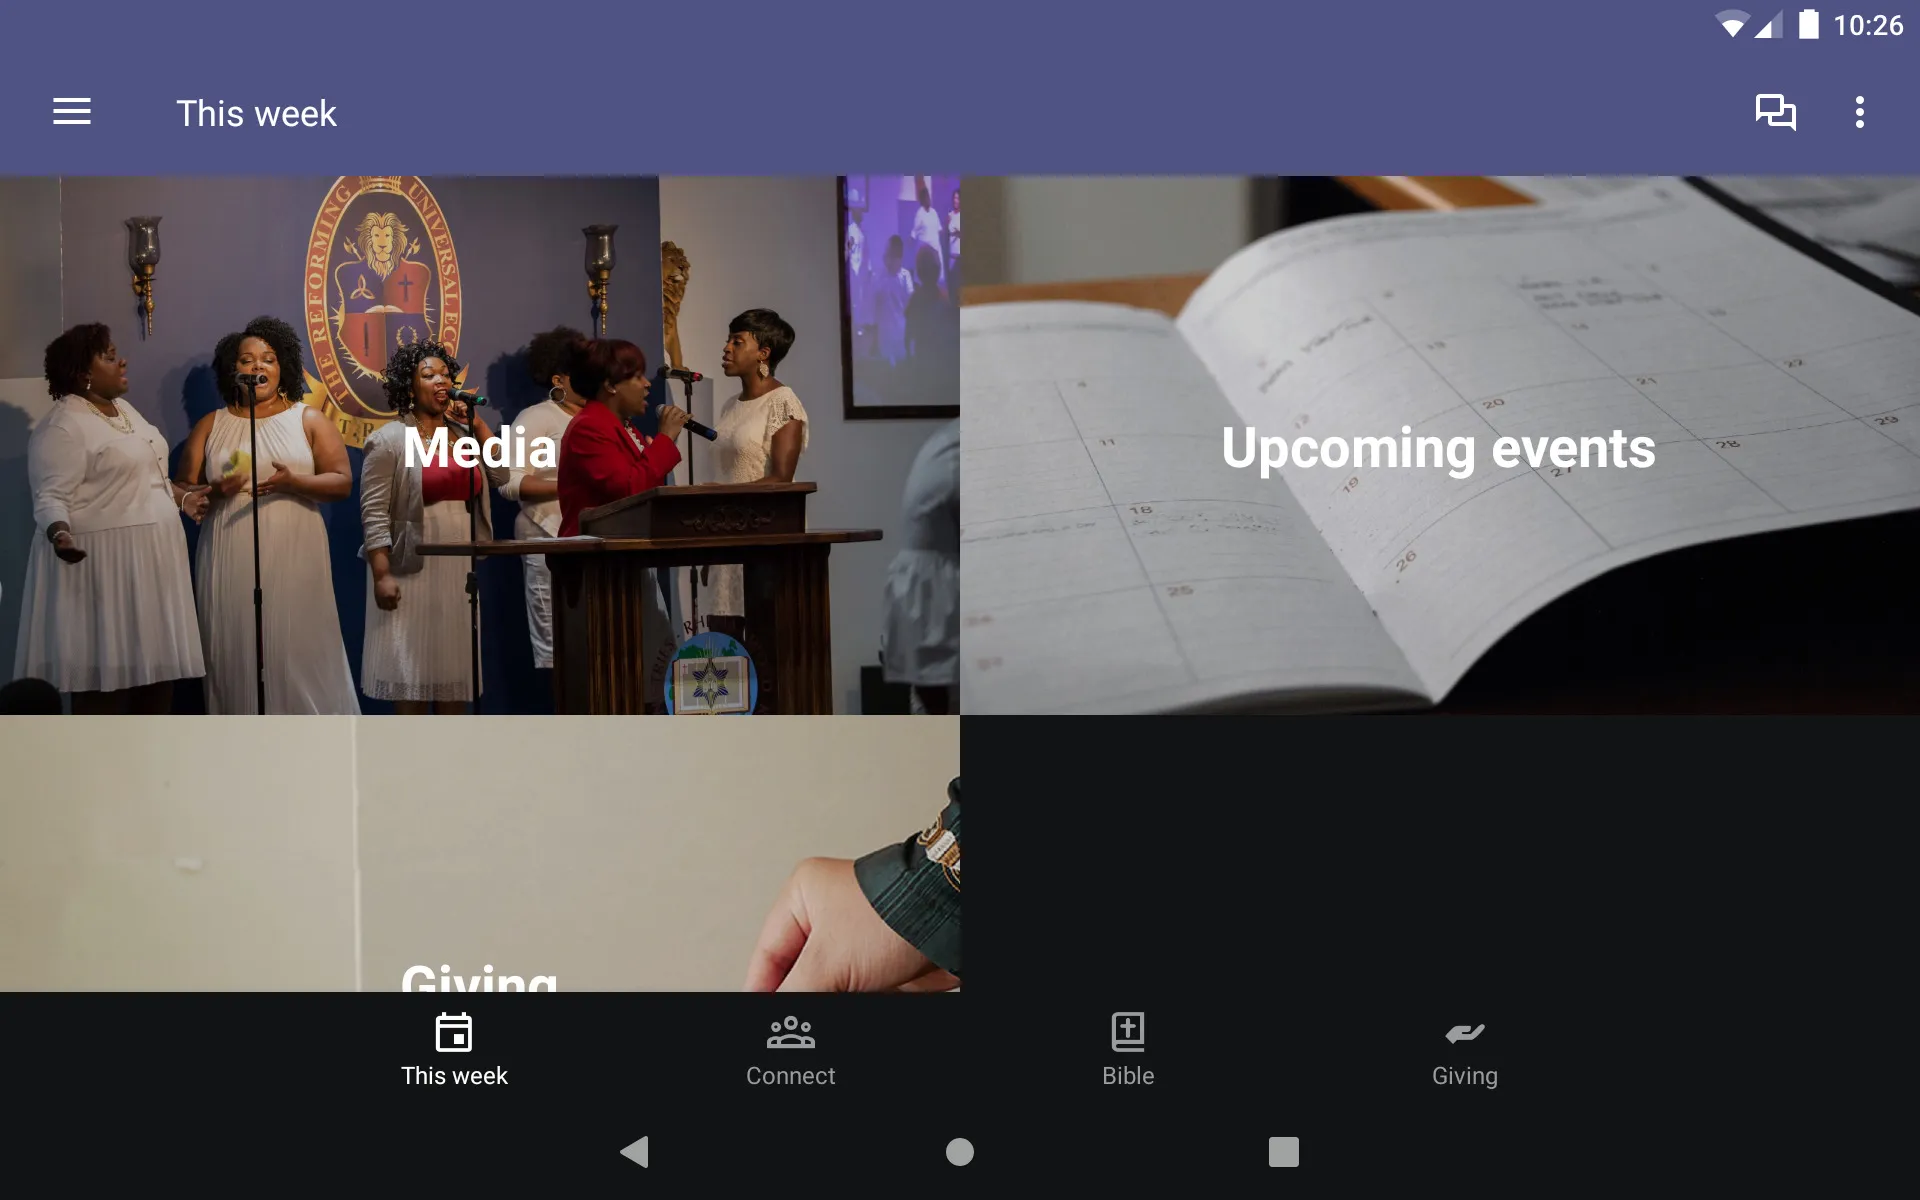1920x1200 pixels.
Task: Navigate to This Week tab
Action: click(x=453, y=1048)
